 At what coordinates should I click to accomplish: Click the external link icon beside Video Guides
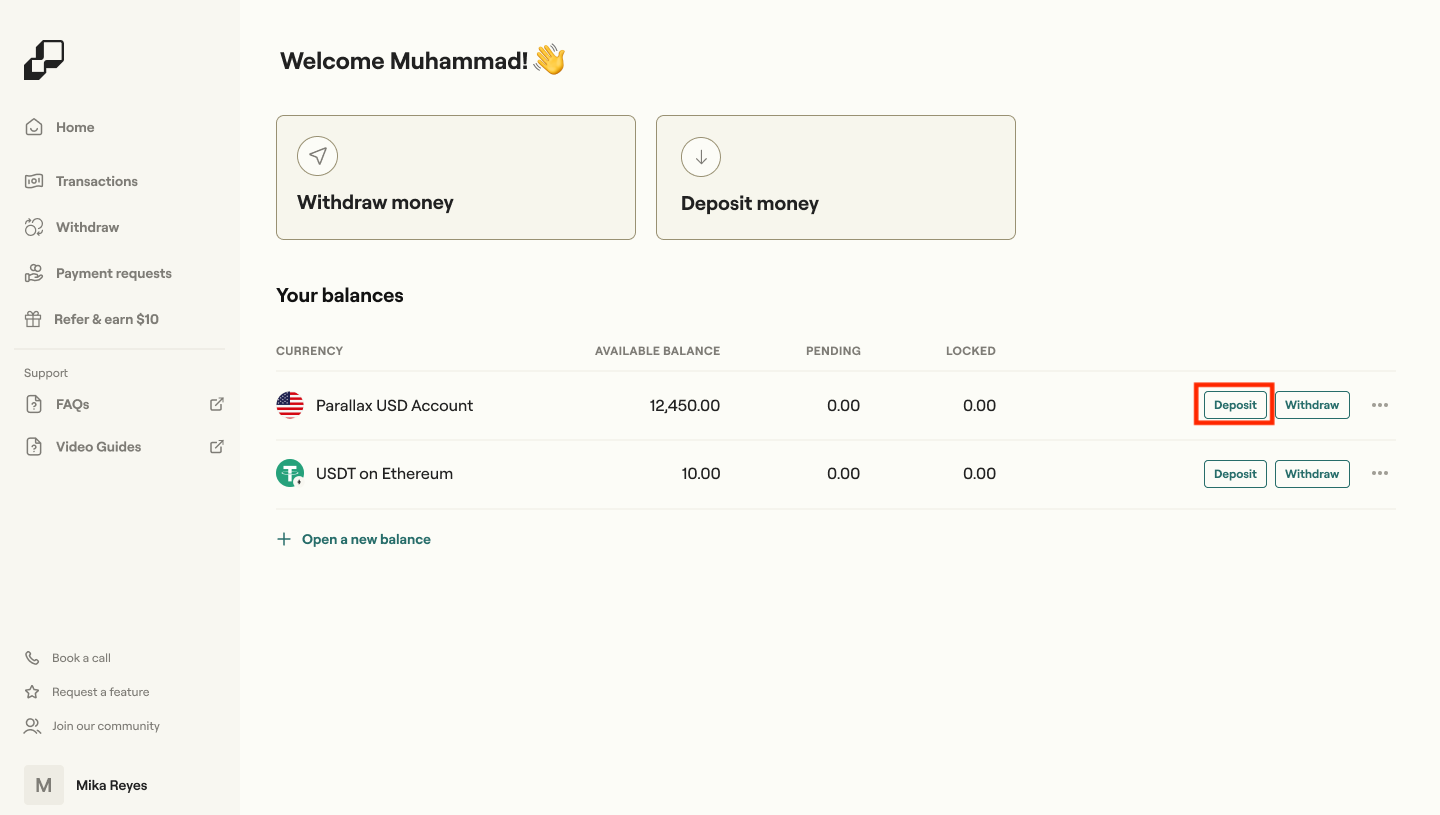tap(216, 446)
